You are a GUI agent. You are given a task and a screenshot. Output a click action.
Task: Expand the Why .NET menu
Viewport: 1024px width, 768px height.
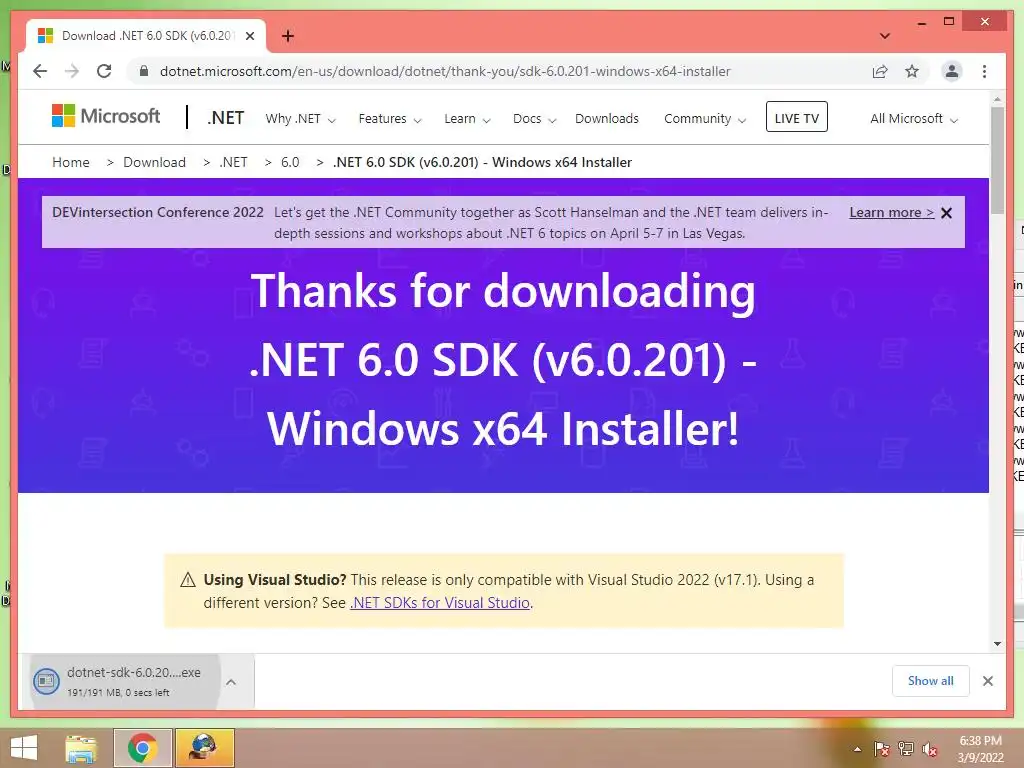point(300,119)
